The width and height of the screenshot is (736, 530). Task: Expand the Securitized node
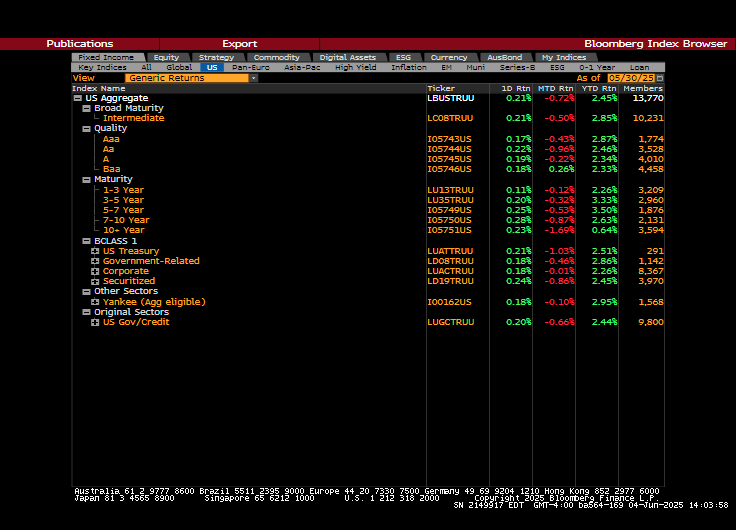point(95,281)
